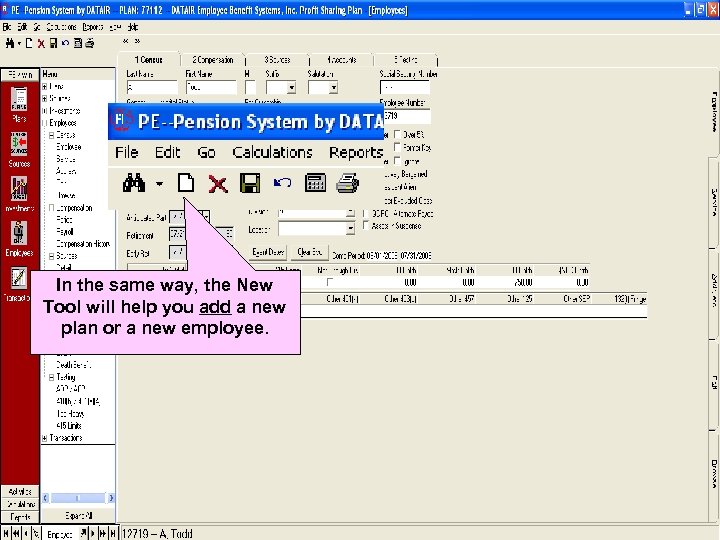Click the small Calculator icon in top toolbar
Viewport: 720px width, 540px height.
coord(78,43)
